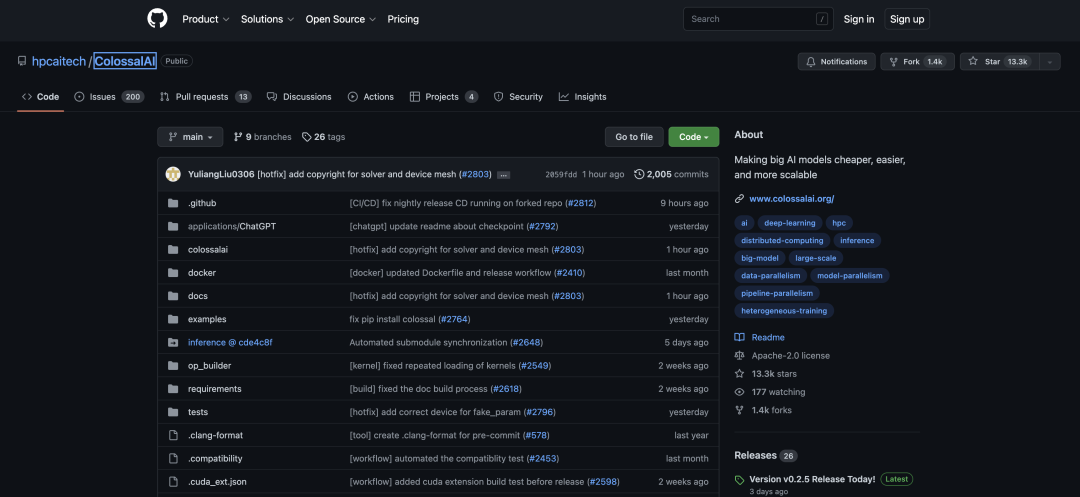Viewport: 1080px width, 497px height.
Task: Open the requirements folder
Action: click(214, 389)
